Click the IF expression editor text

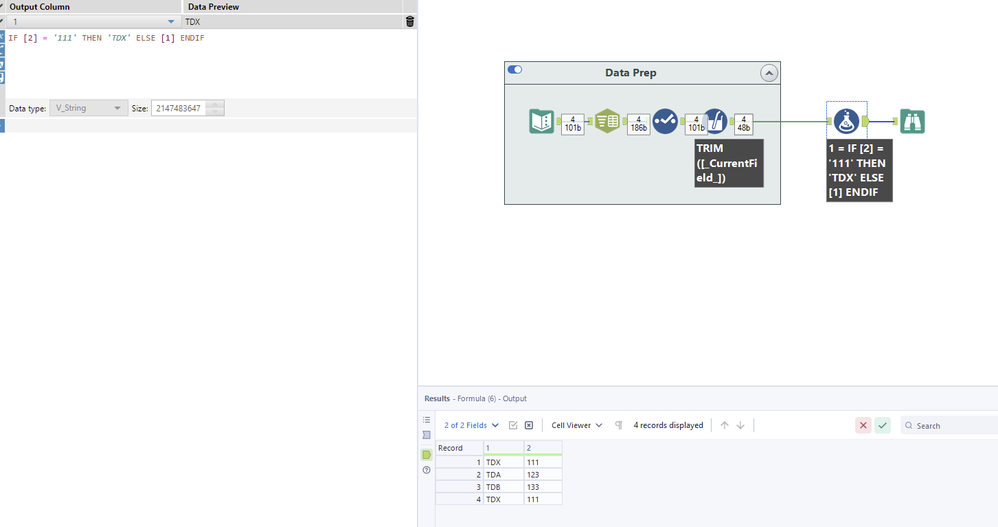pyautogui.click(x=106, y=38)
